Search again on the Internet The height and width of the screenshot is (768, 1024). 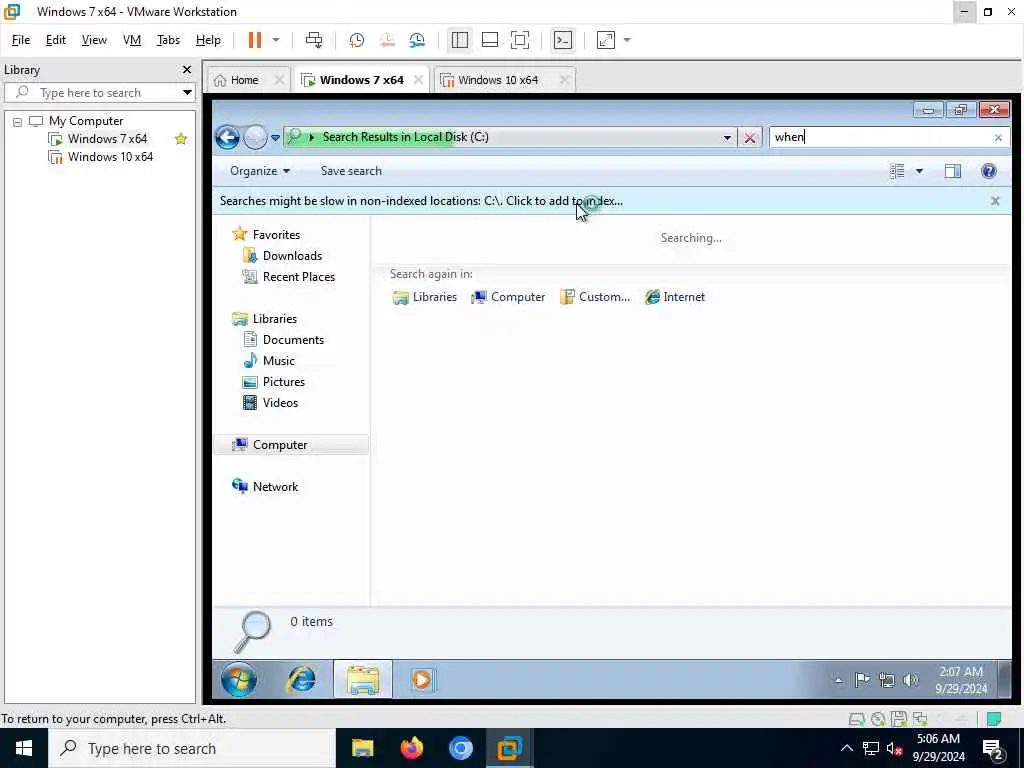[x=675, y=297]
